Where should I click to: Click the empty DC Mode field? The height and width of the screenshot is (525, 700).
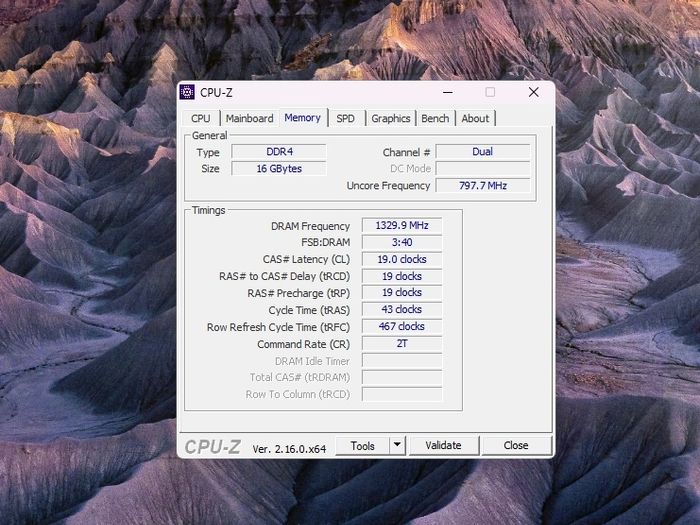coord(483,169)
